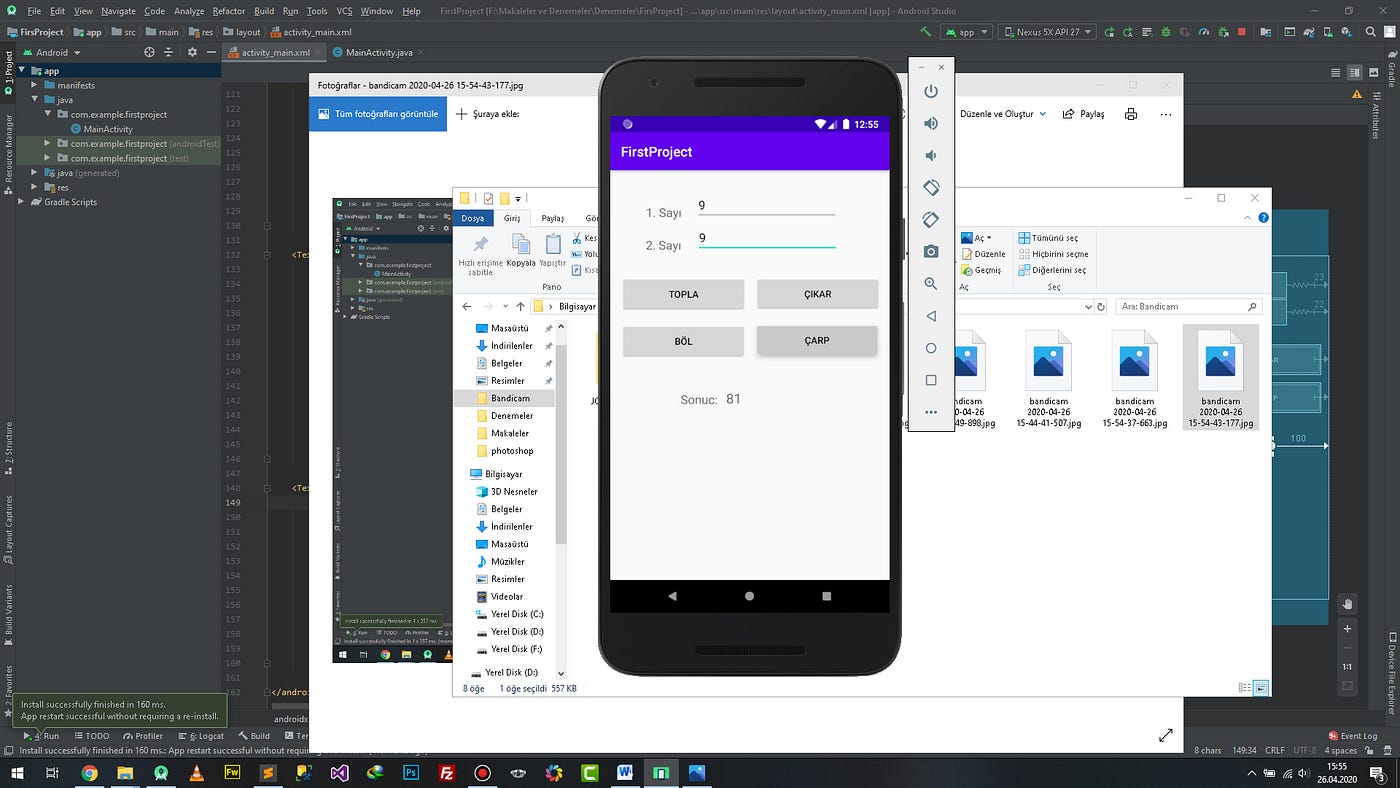Power off the emulator via power icon
This screenshot has height=788, width=1400.
[x=931, y=91]
